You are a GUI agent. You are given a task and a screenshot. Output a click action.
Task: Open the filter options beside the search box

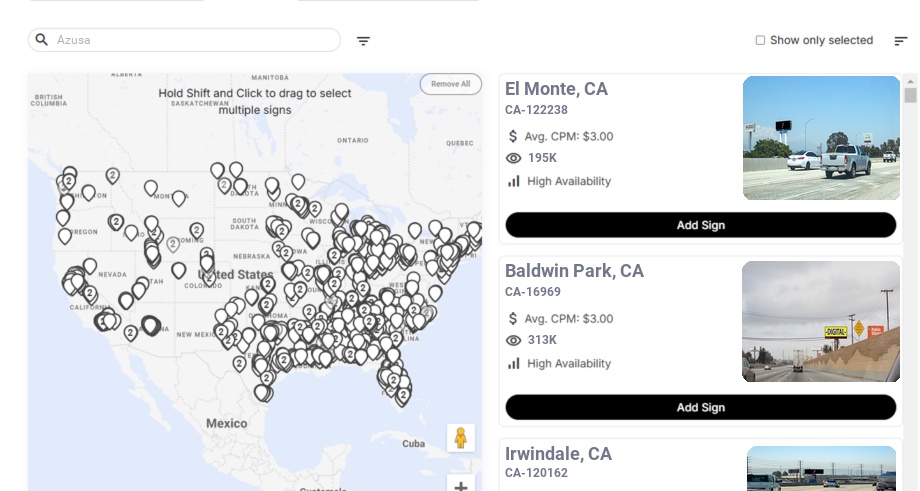point(363,41)
